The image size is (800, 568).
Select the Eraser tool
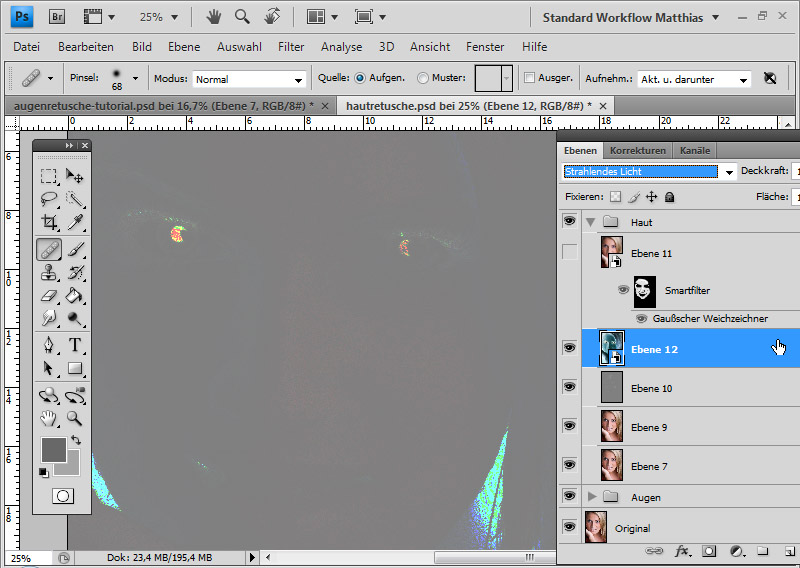[x=48, y=296]
